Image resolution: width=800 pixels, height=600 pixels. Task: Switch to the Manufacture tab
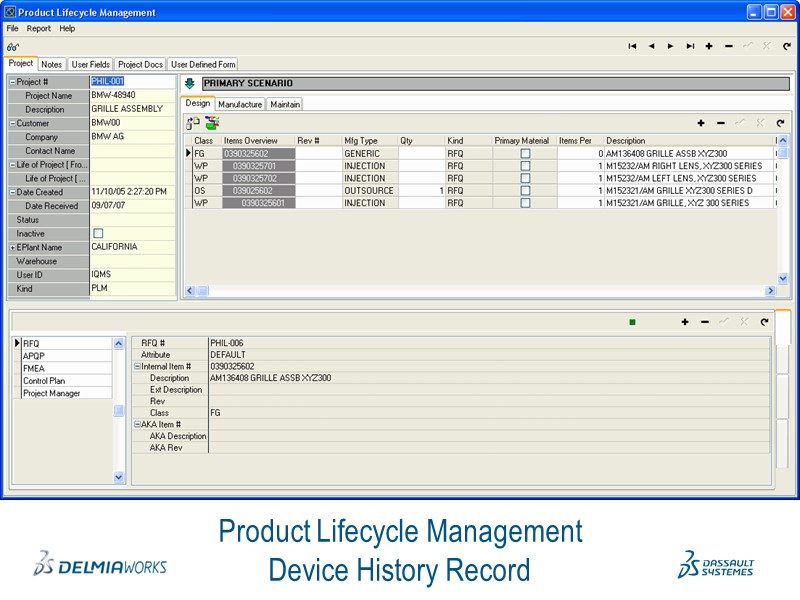click(x=240, y=104)
